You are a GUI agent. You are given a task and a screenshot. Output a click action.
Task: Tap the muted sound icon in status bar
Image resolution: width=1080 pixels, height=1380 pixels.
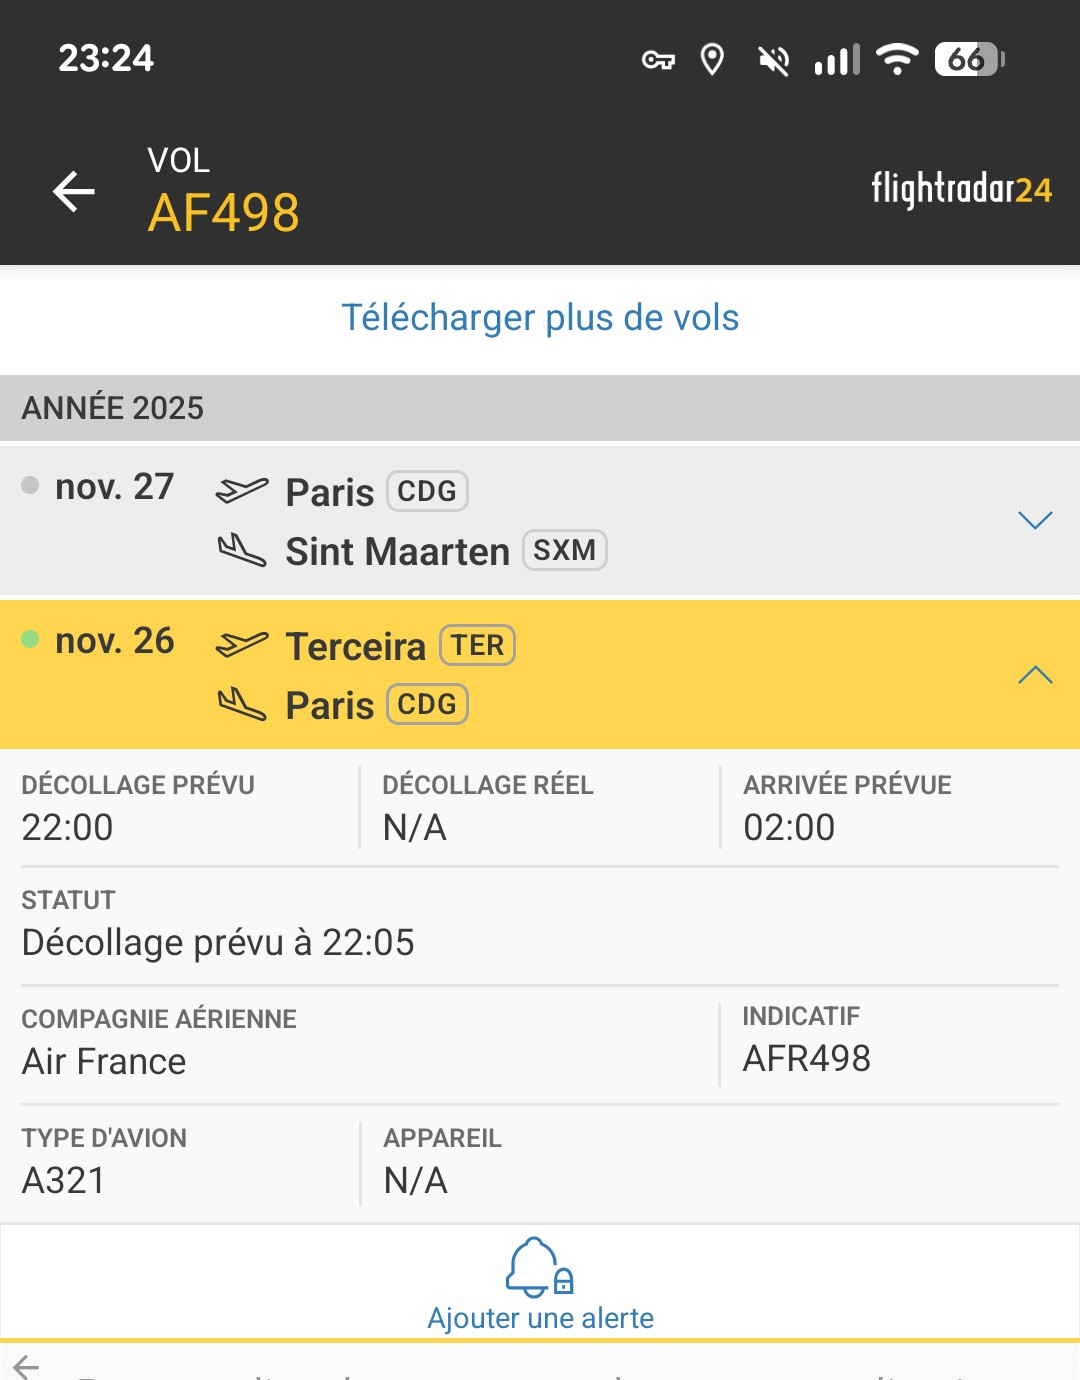point(773,60)
